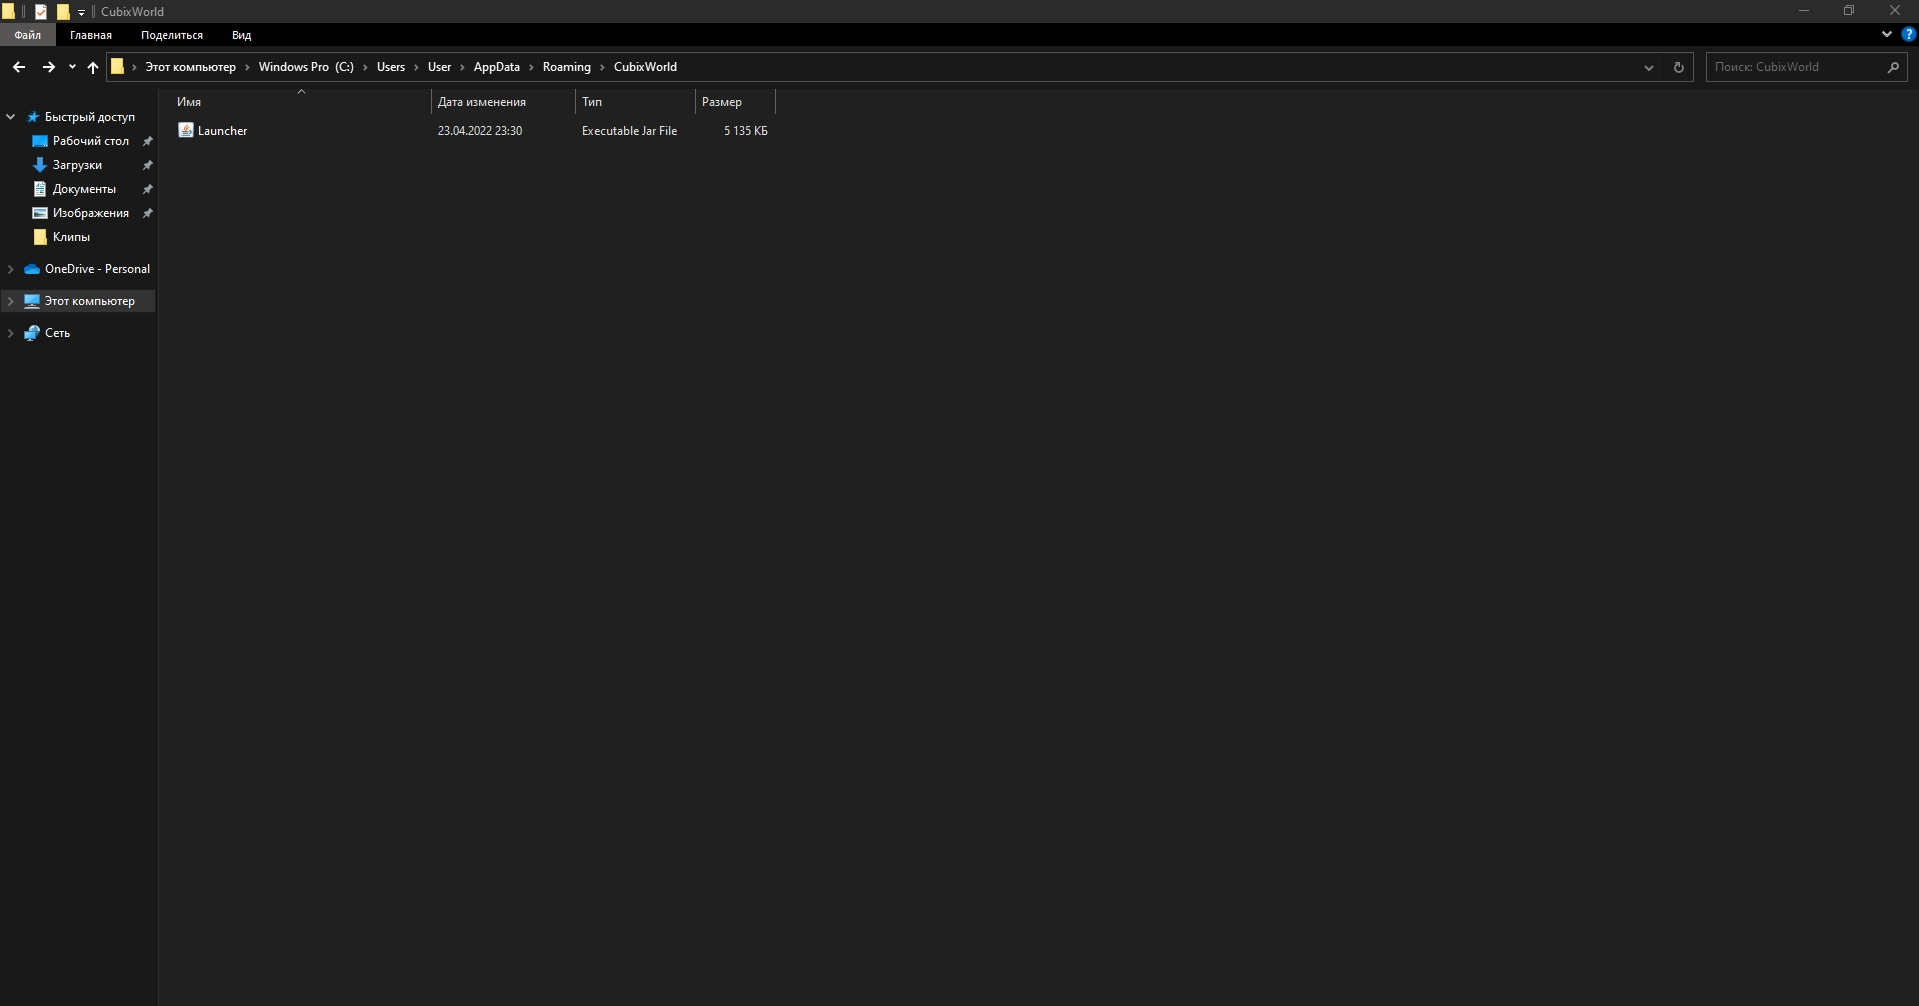This screenshot has height=1006, width=1919.
Task: Navigate to Roaming in the breadcrumb
Action: [566, 67]
